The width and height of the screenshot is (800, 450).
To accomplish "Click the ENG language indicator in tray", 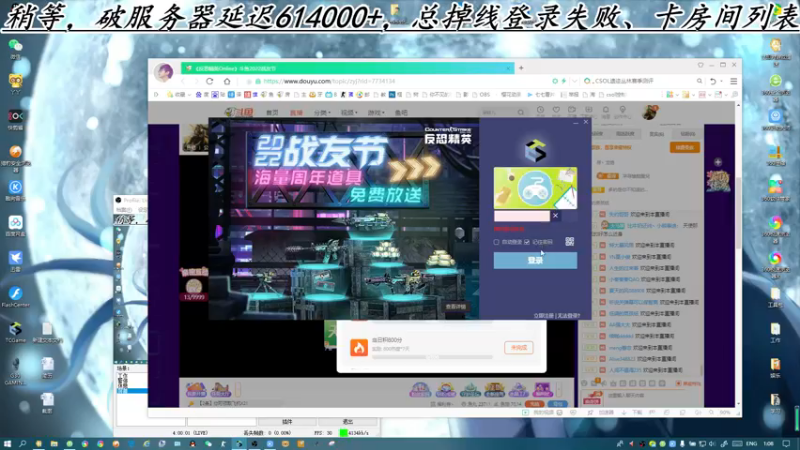I will click(x=752, y=444).
